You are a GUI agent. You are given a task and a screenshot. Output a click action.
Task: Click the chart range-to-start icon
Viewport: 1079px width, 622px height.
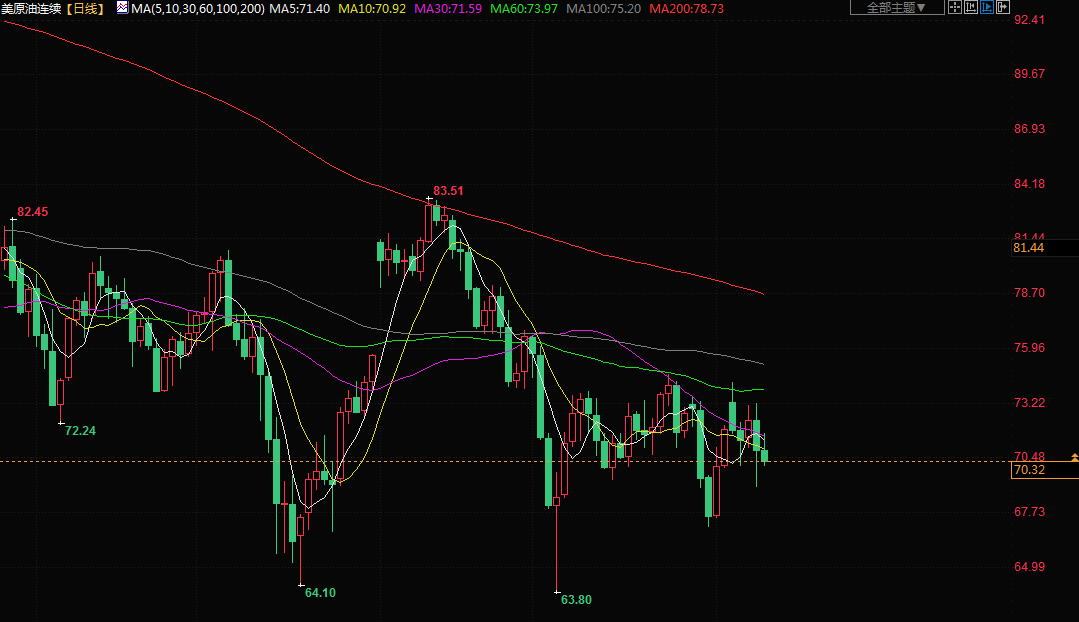971,7
